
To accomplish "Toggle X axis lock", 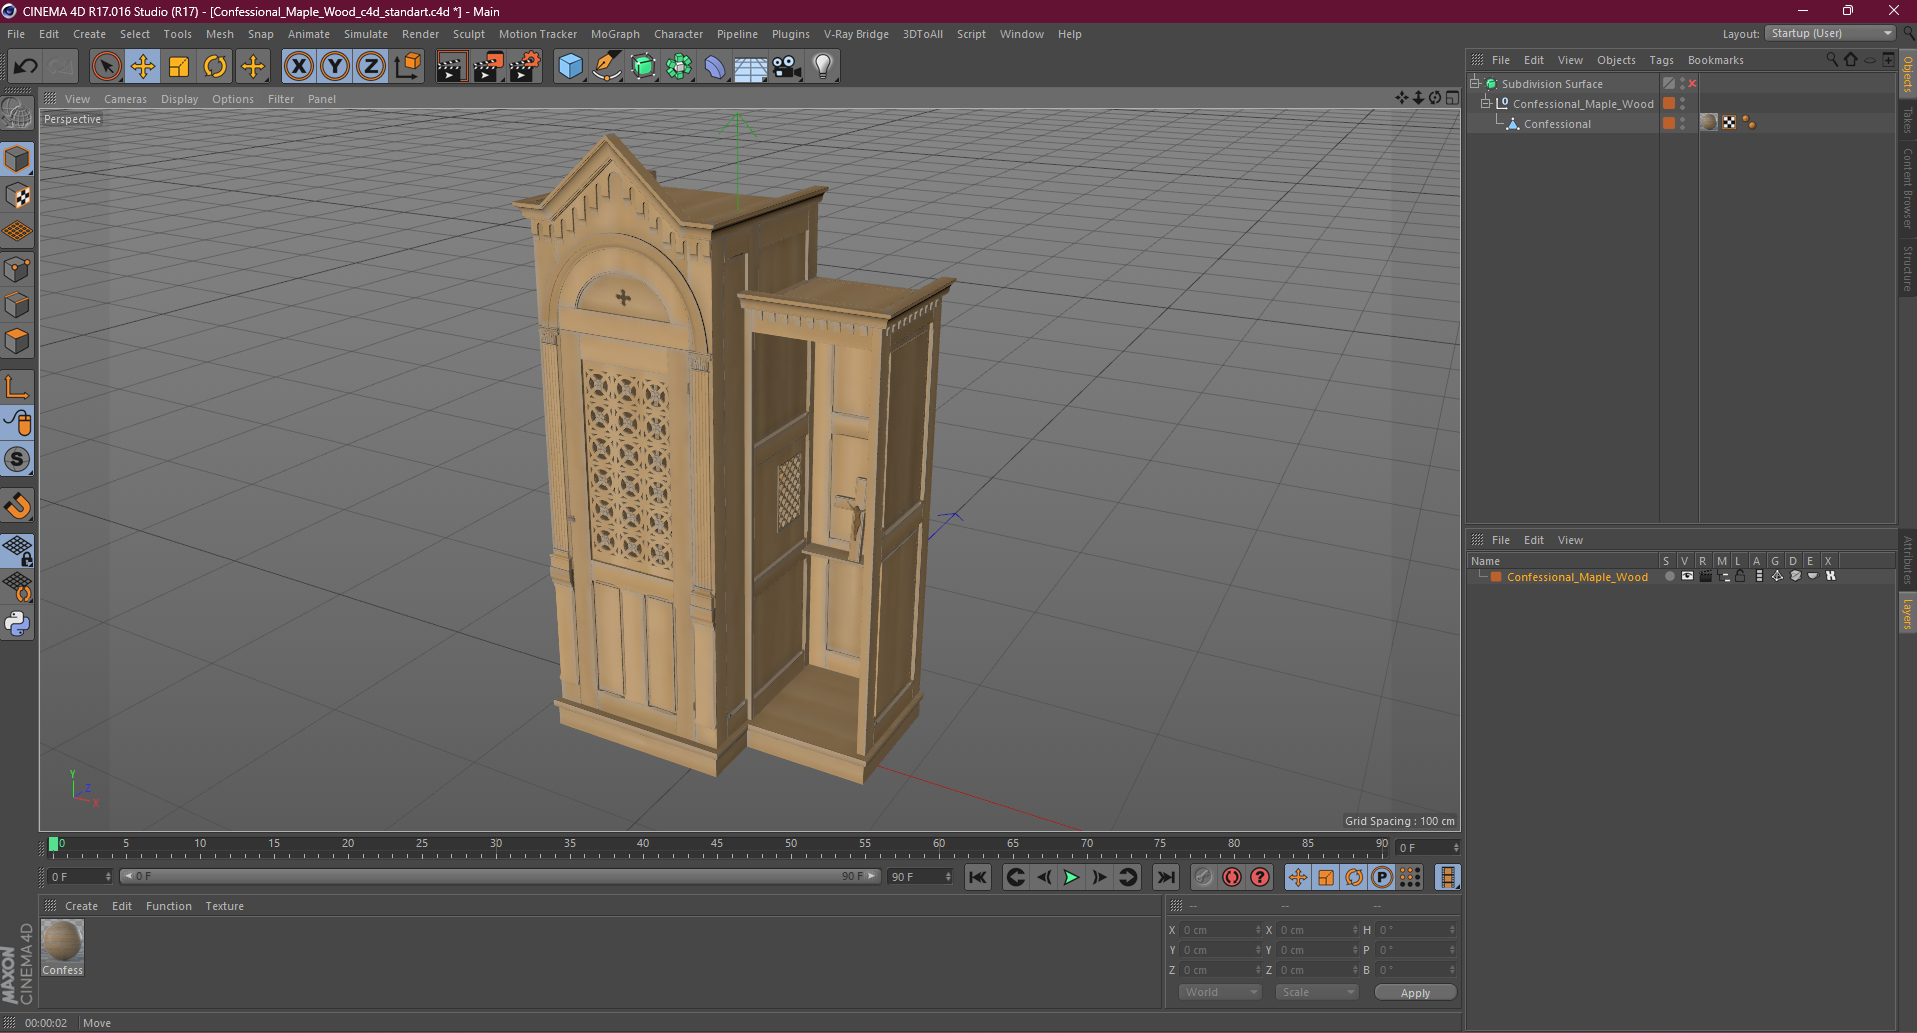I will click(298, 66).
